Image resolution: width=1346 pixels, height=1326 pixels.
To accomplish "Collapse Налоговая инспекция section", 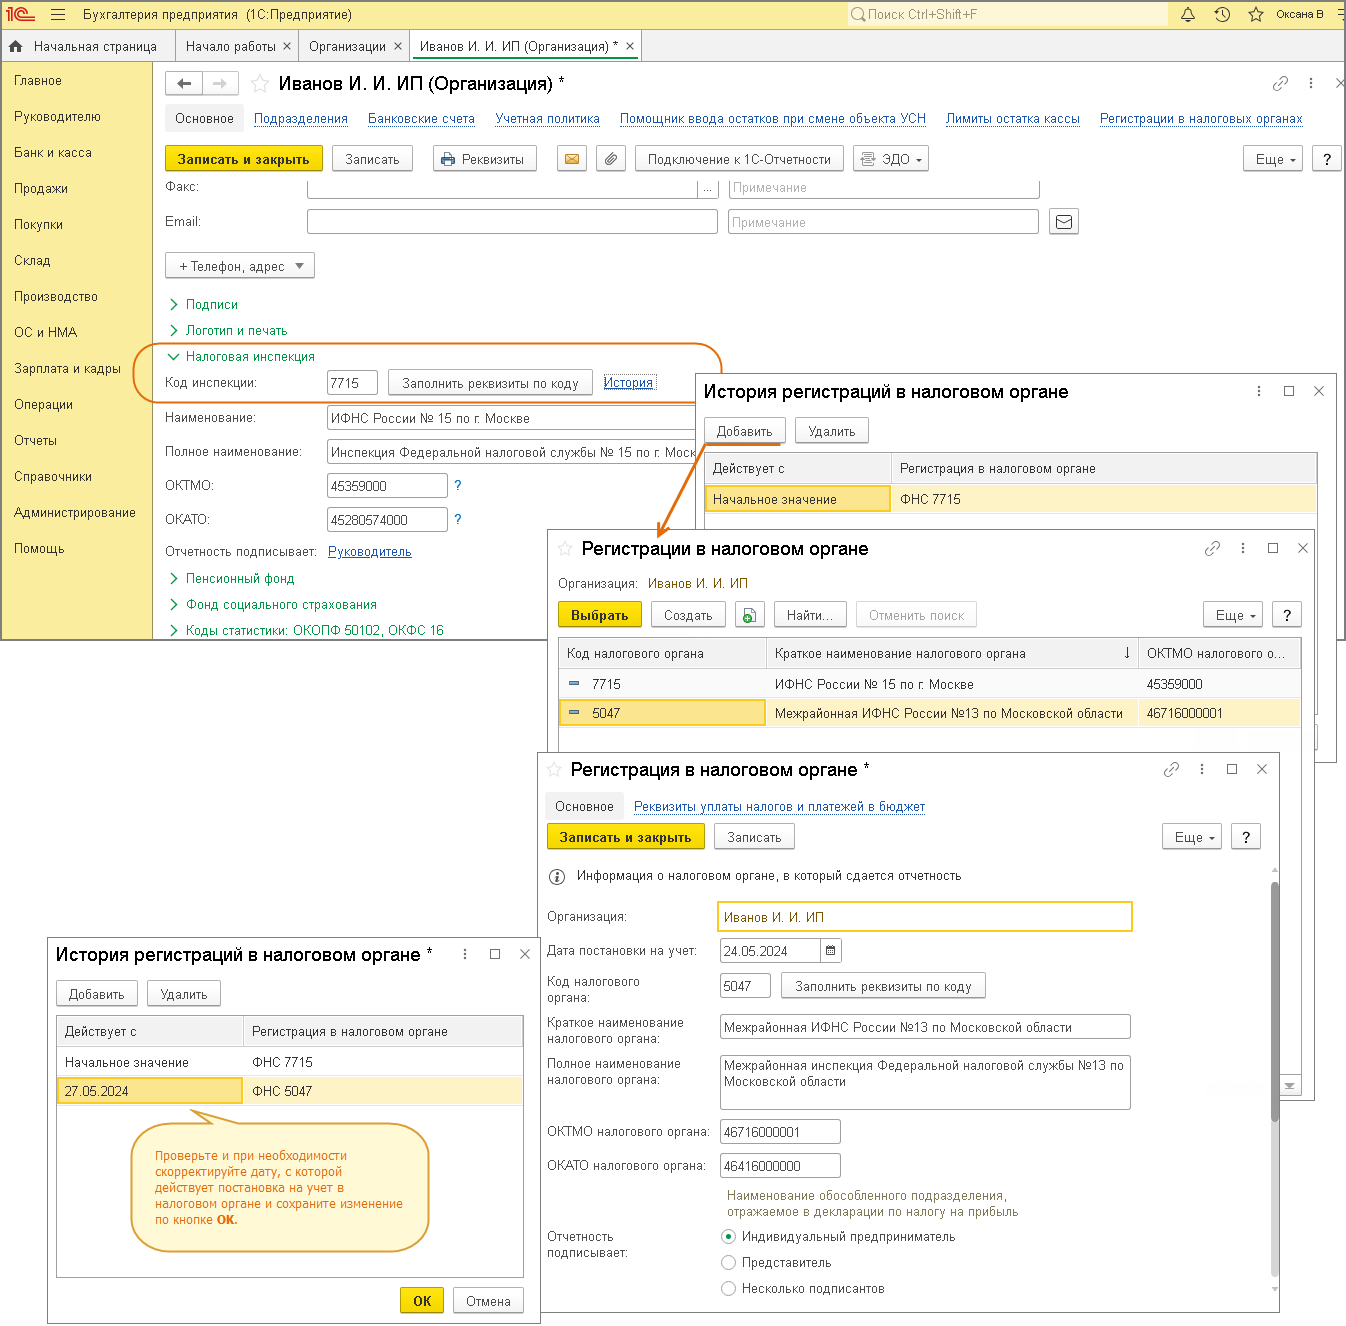I will click(241, 356).
